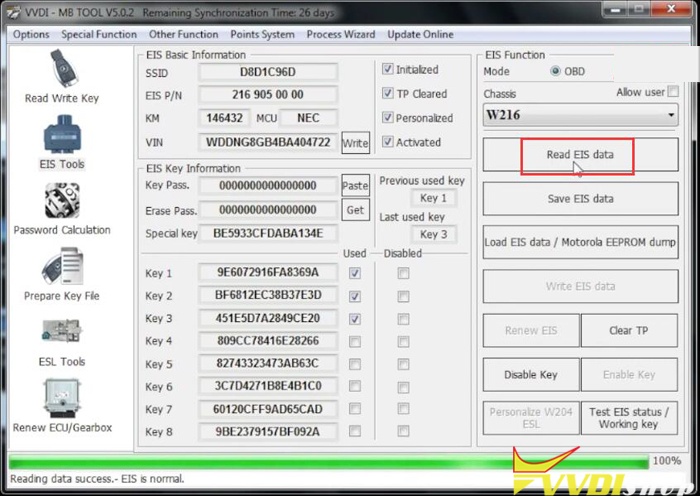This screenshot has height=496, width=700.
Task: Click the VIN field WDDNG8GB4BA404722
Action: 268,142
